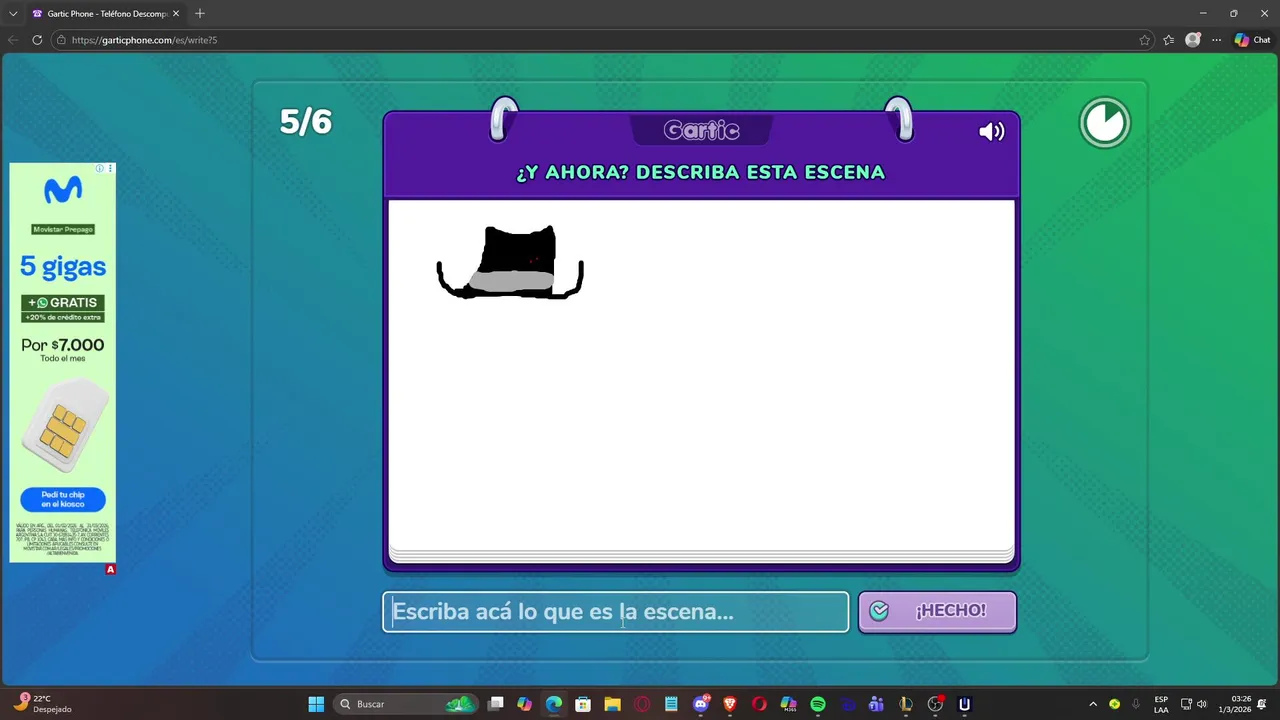Switch to Microsoft Edge on the taskbar
1280x720 pixels.
[554, 704]
